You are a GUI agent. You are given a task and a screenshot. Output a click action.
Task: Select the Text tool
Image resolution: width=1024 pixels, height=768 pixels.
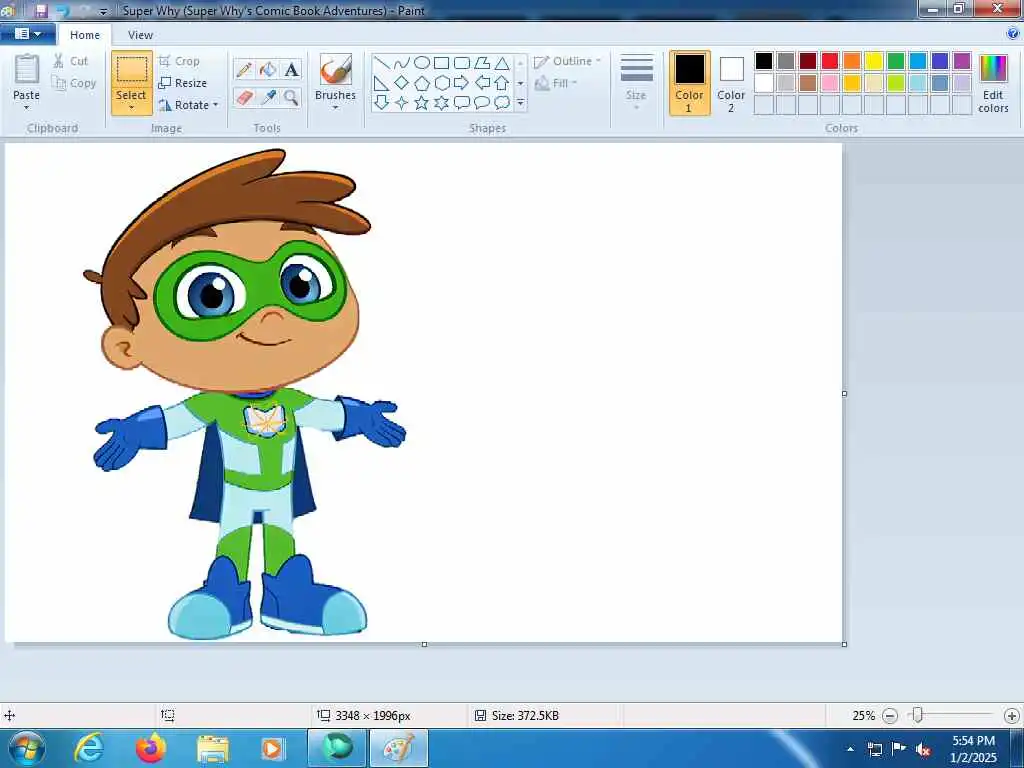point(291,69)
